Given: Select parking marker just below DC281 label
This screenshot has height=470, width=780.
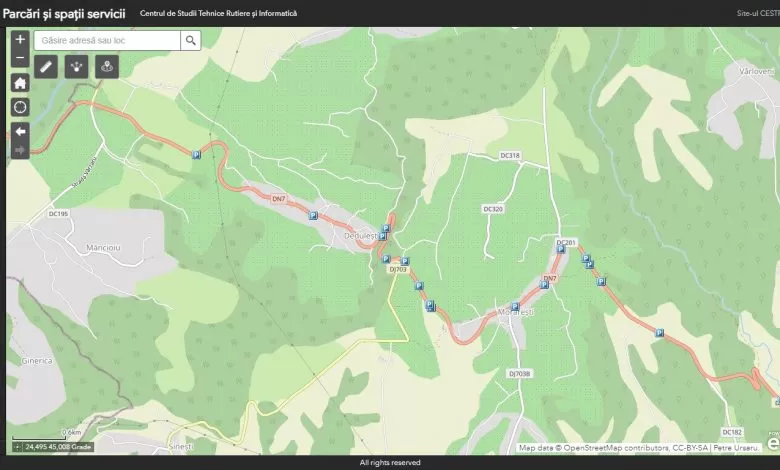Looking at the screenshot, I should 561,249.
